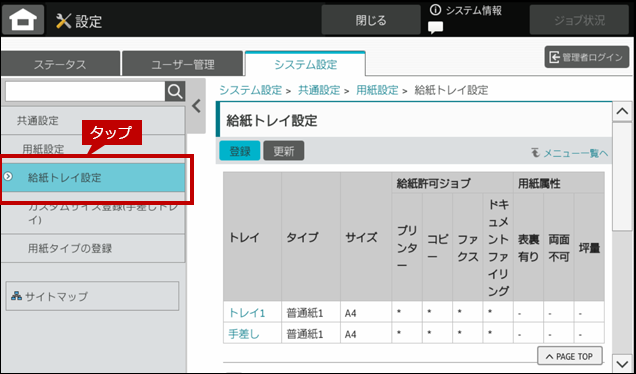Click 管理者ログイン button

click(x=587, y=57)
